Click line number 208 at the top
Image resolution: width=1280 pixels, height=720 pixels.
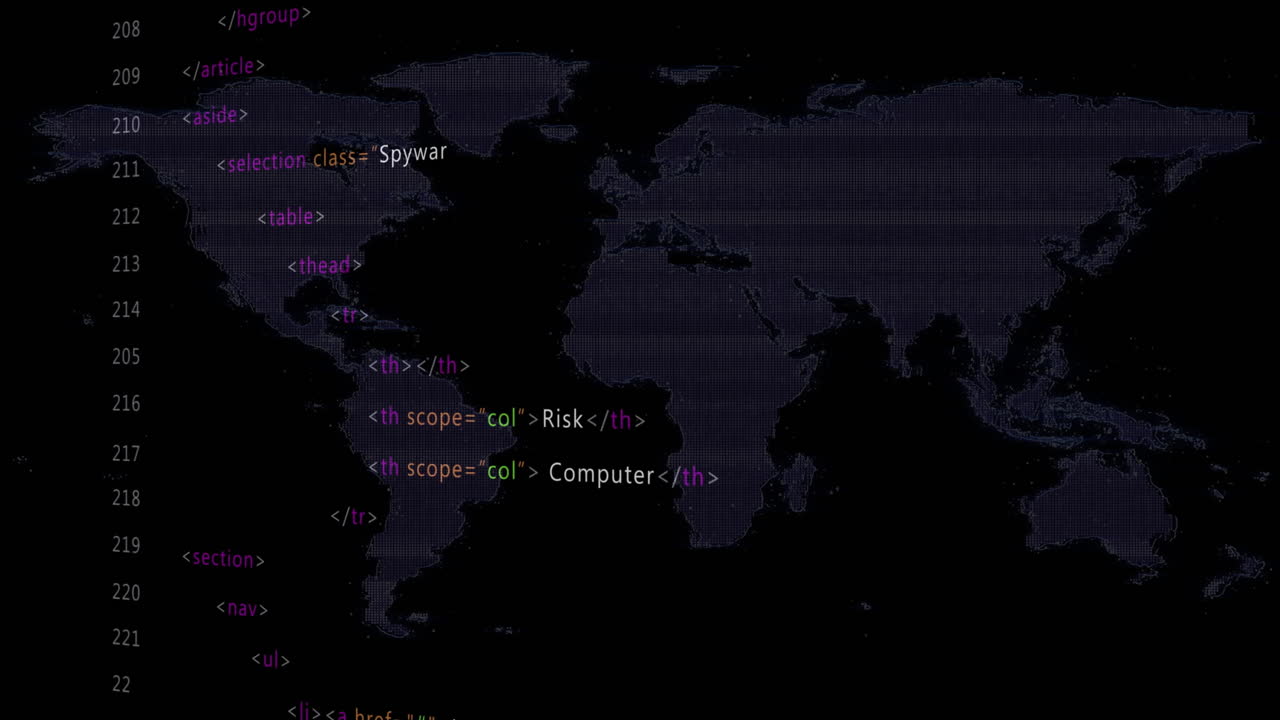point(125,29)
